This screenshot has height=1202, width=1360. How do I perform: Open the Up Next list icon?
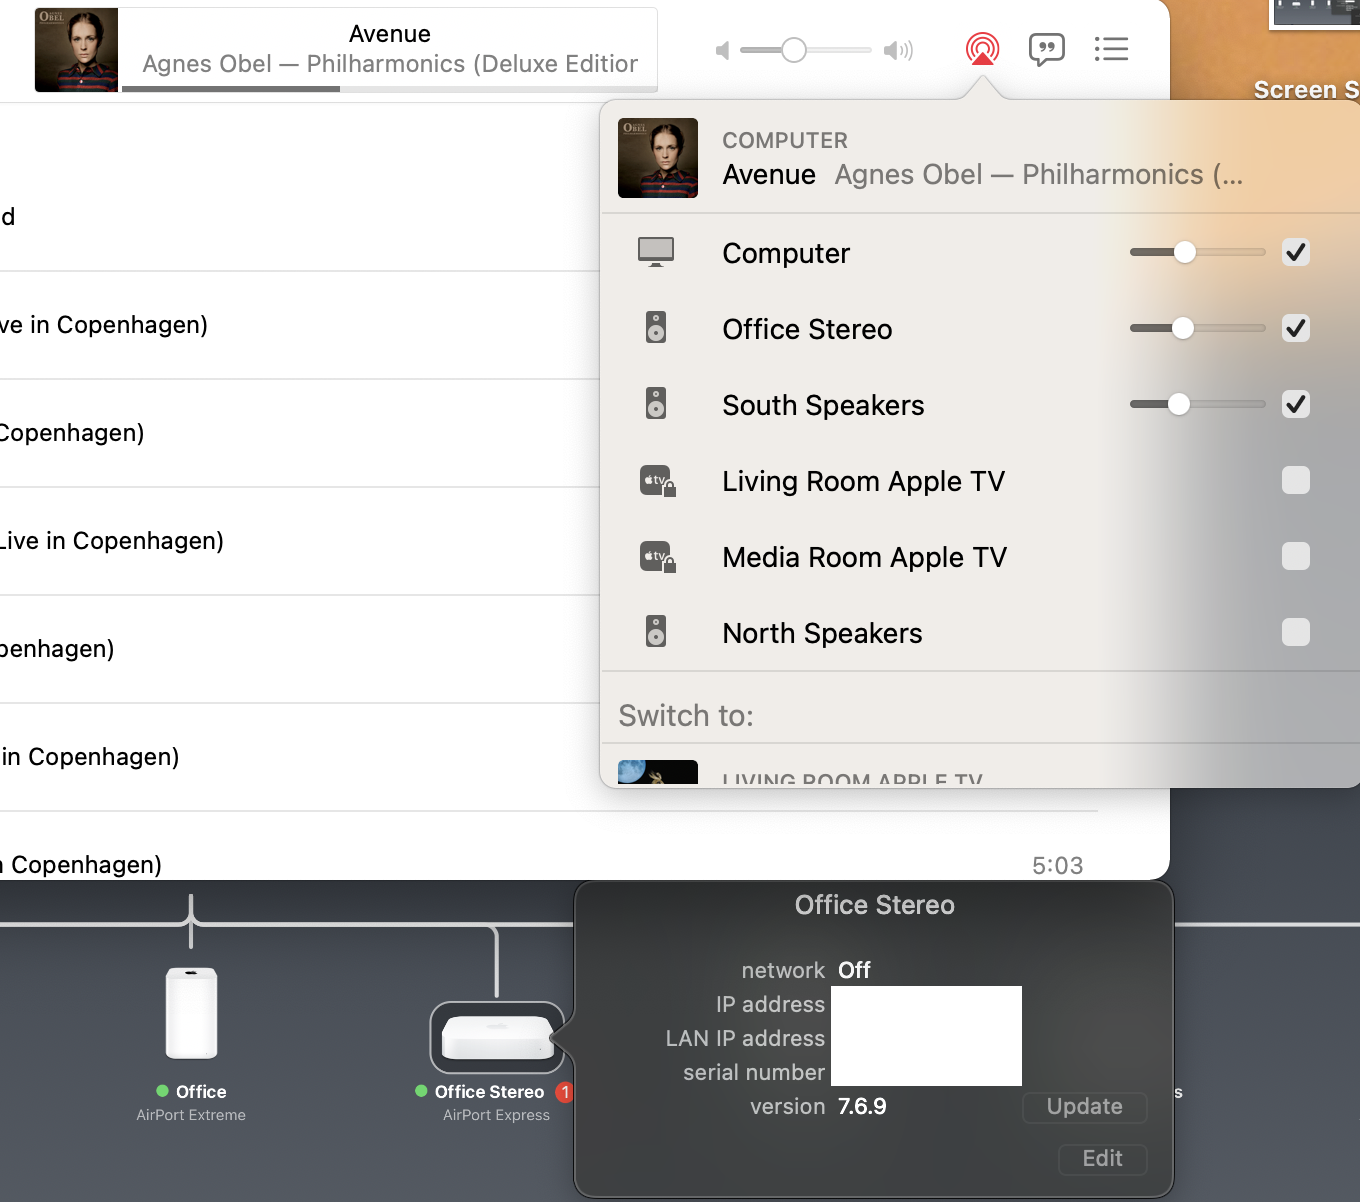(x=1111, y=49)
